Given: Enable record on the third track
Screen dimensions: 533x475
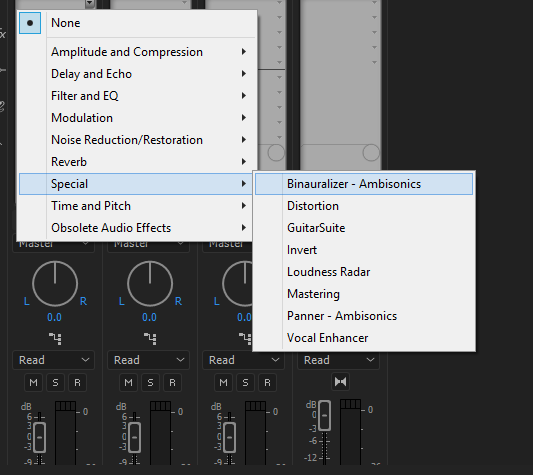Looking at the screenshot, I should [x=268, y=383].
